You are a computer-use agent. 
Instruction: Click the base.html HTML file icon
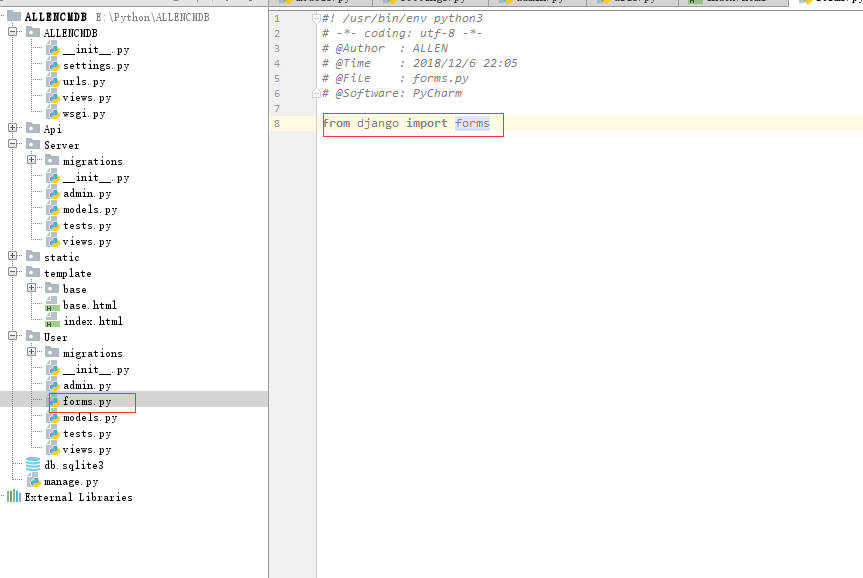click(52, 305)
